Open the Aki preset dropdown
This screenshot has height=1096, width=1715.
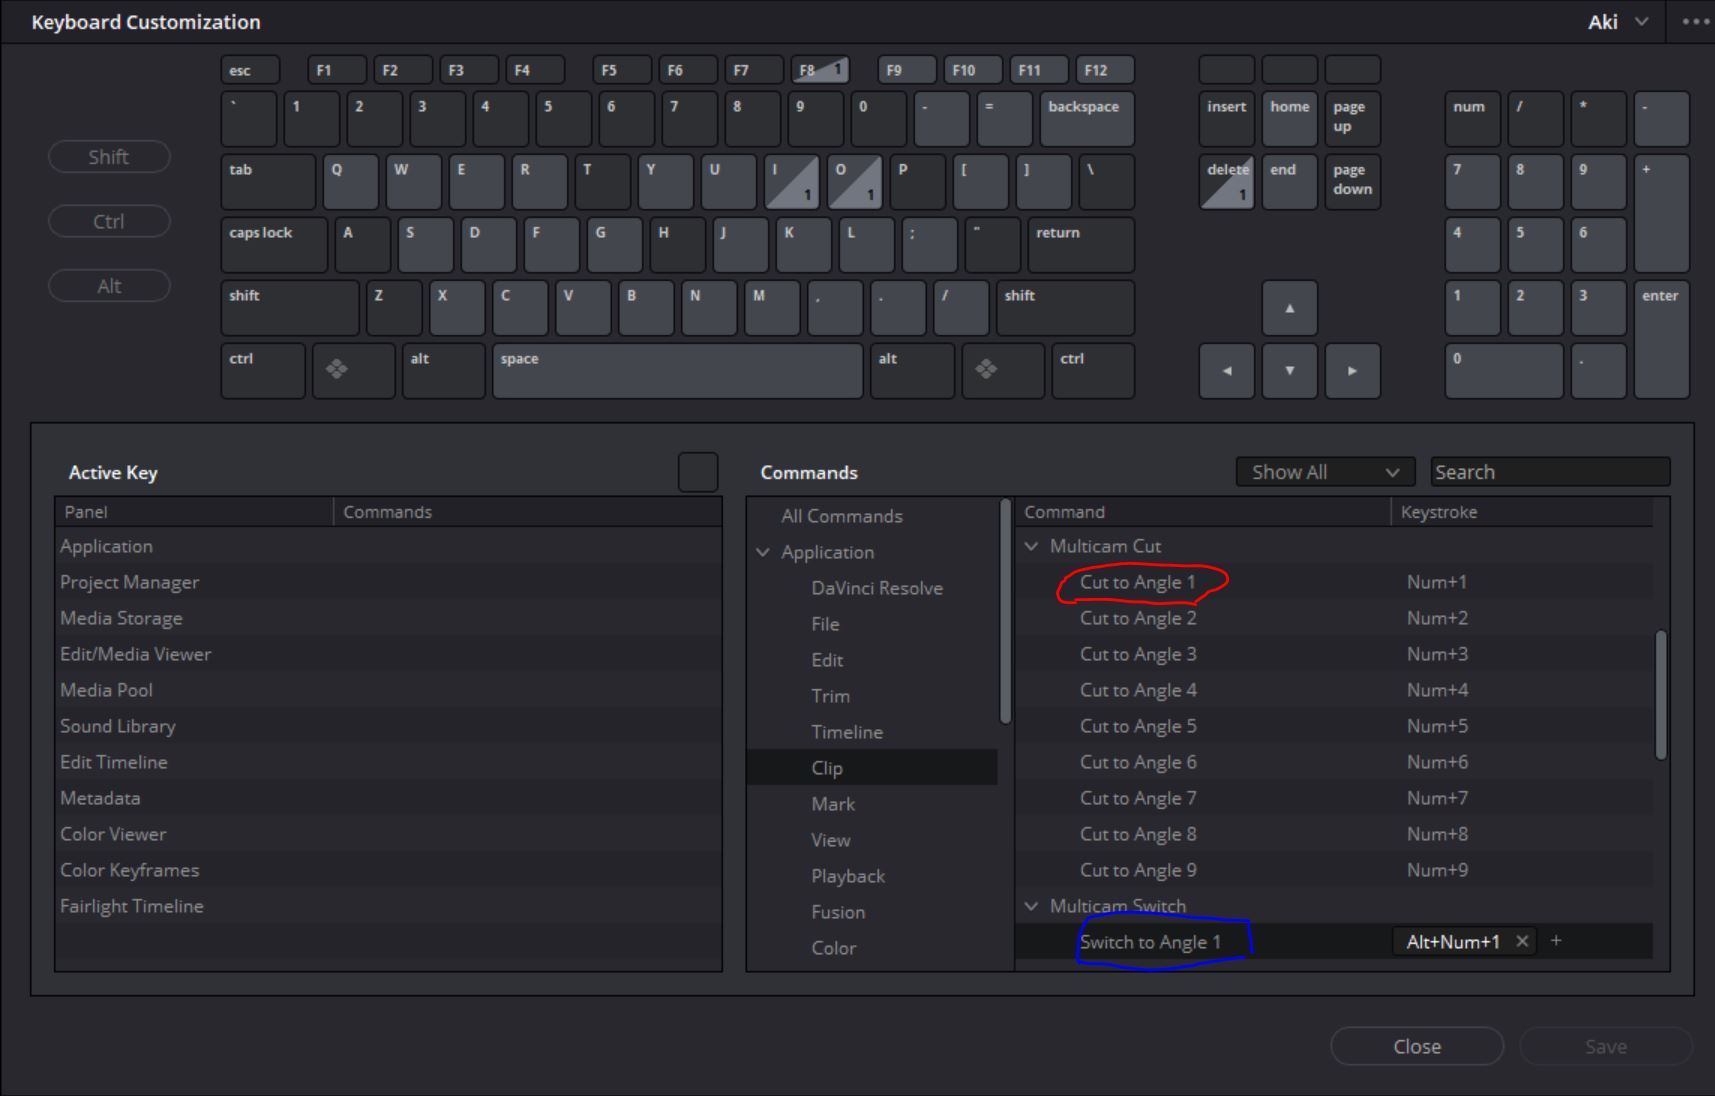coord(1618,22)
